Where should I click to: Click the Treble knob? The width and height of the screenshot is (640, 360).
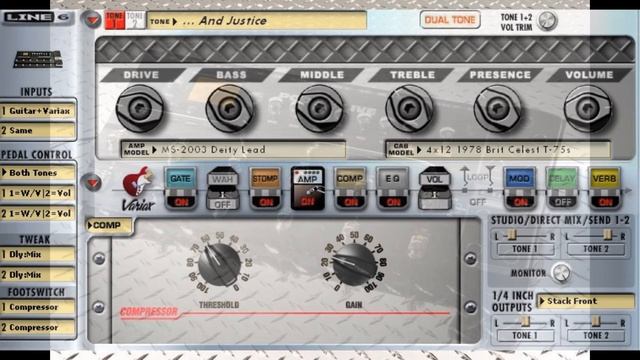coord(409,109)
